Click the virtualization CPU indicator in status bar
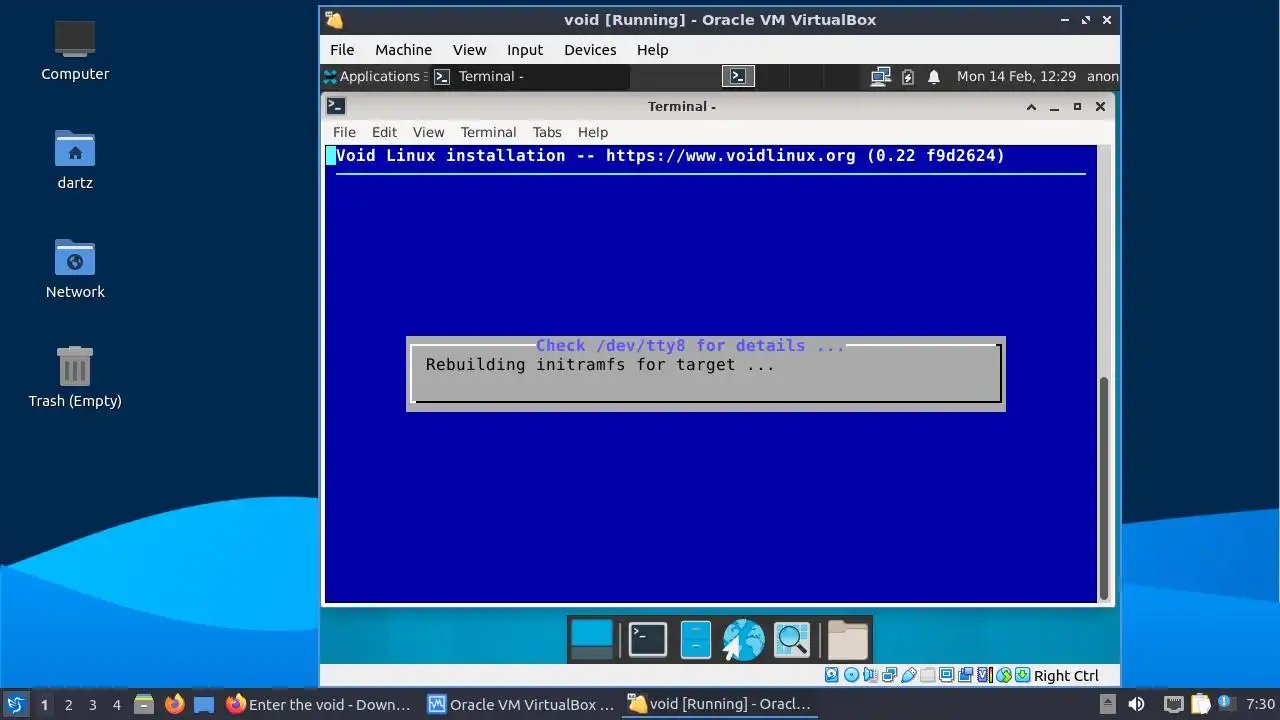 (985, 675)
